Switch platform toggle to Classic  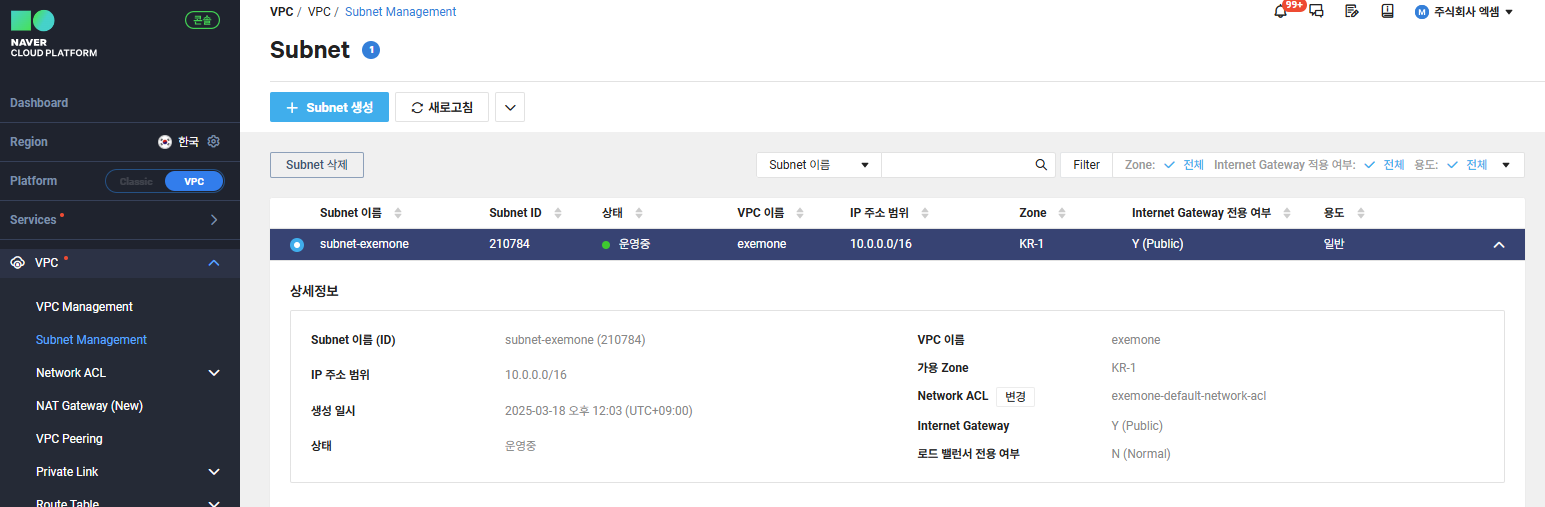[x=136, y=181]
